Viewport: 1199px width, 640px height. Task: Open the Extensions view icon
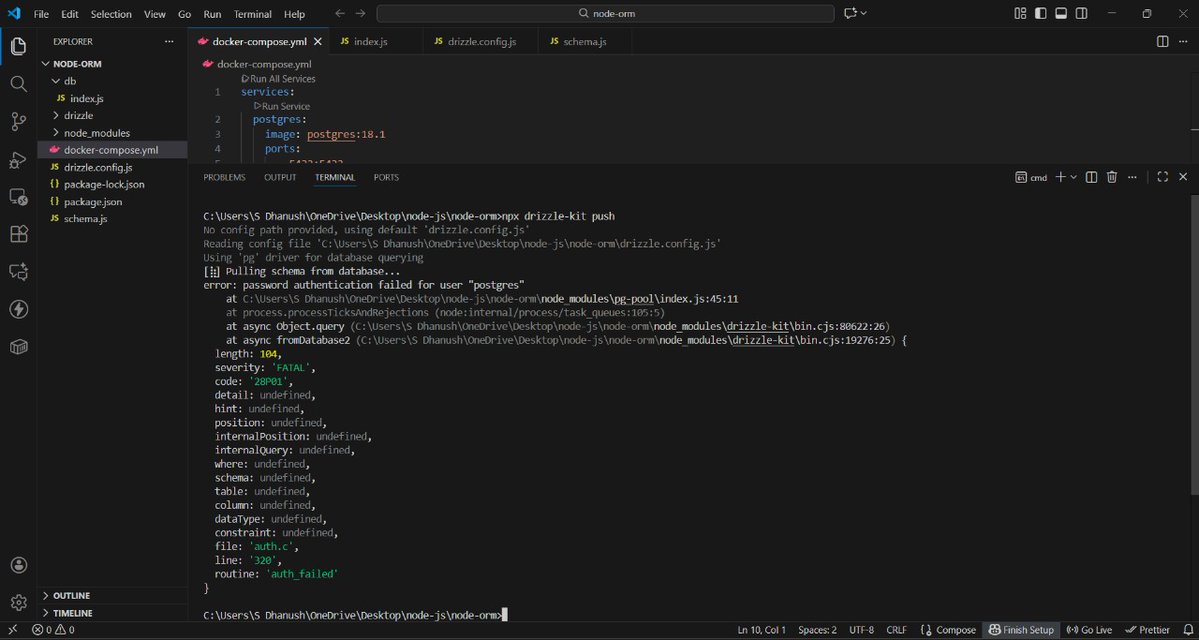pos(18,234)
